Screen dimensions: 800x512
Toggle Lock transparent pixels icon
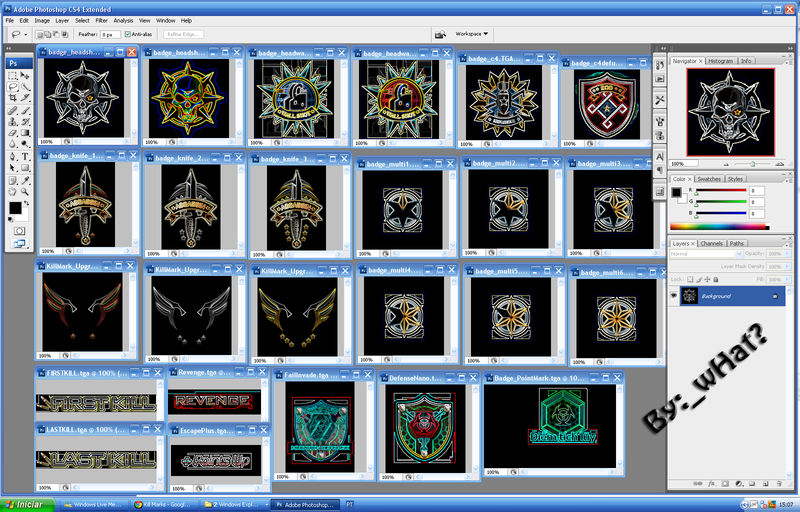click(x=690, y=279)
